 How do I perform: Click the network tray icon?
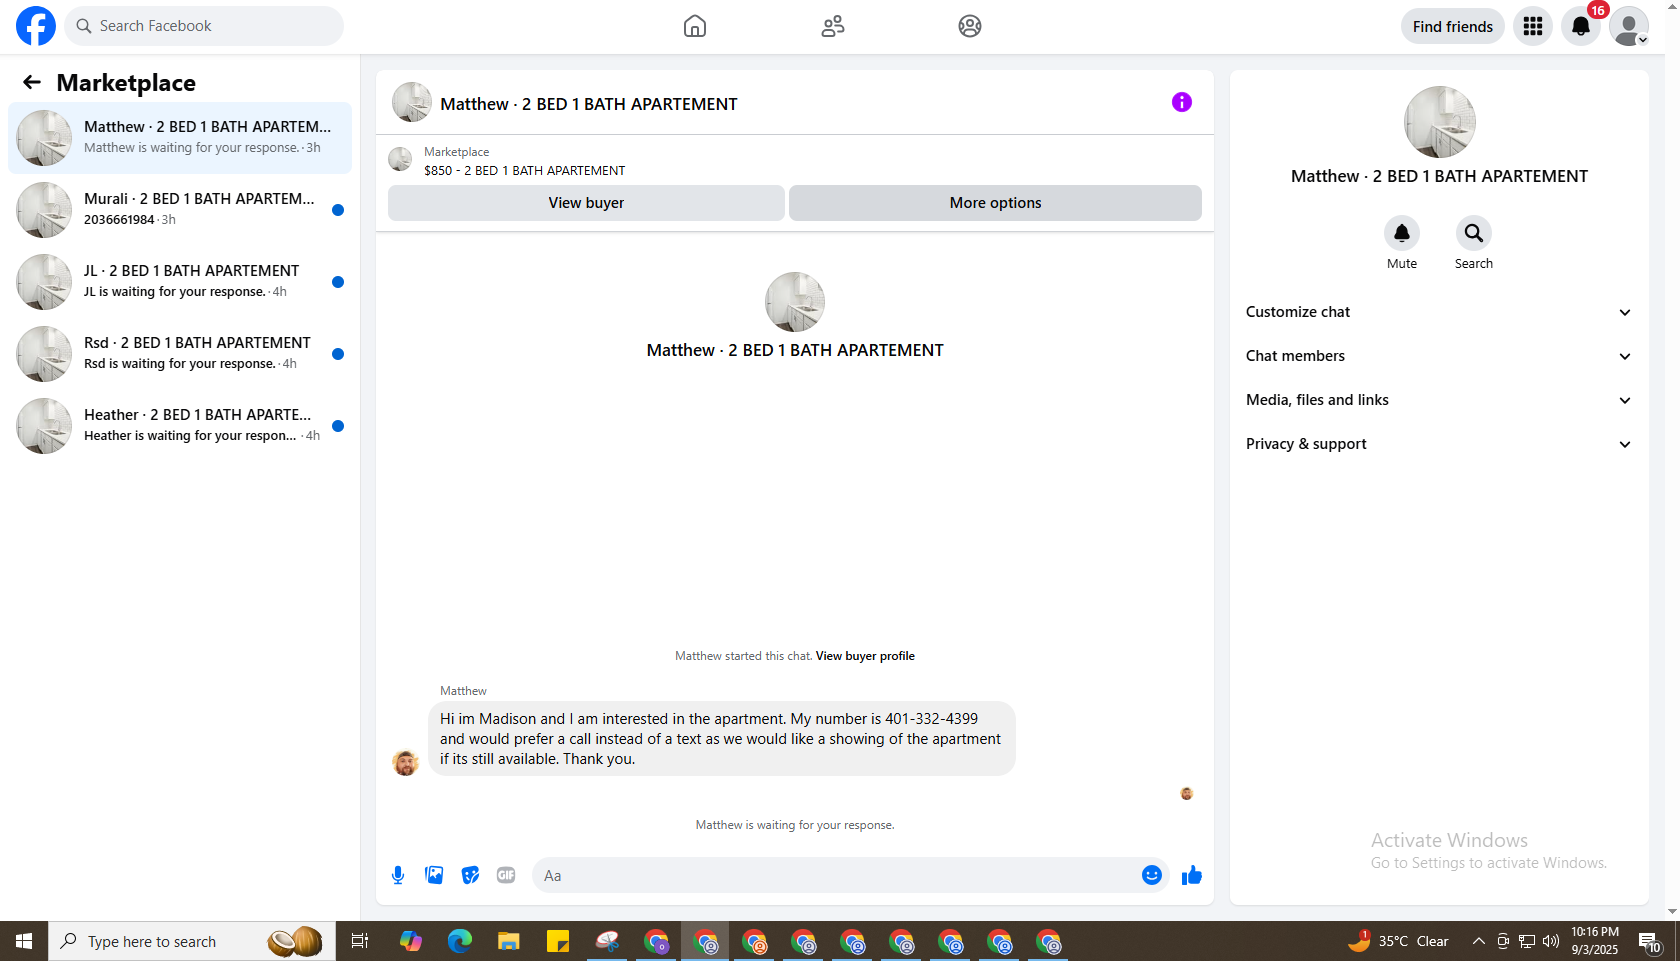(1527, 941)
